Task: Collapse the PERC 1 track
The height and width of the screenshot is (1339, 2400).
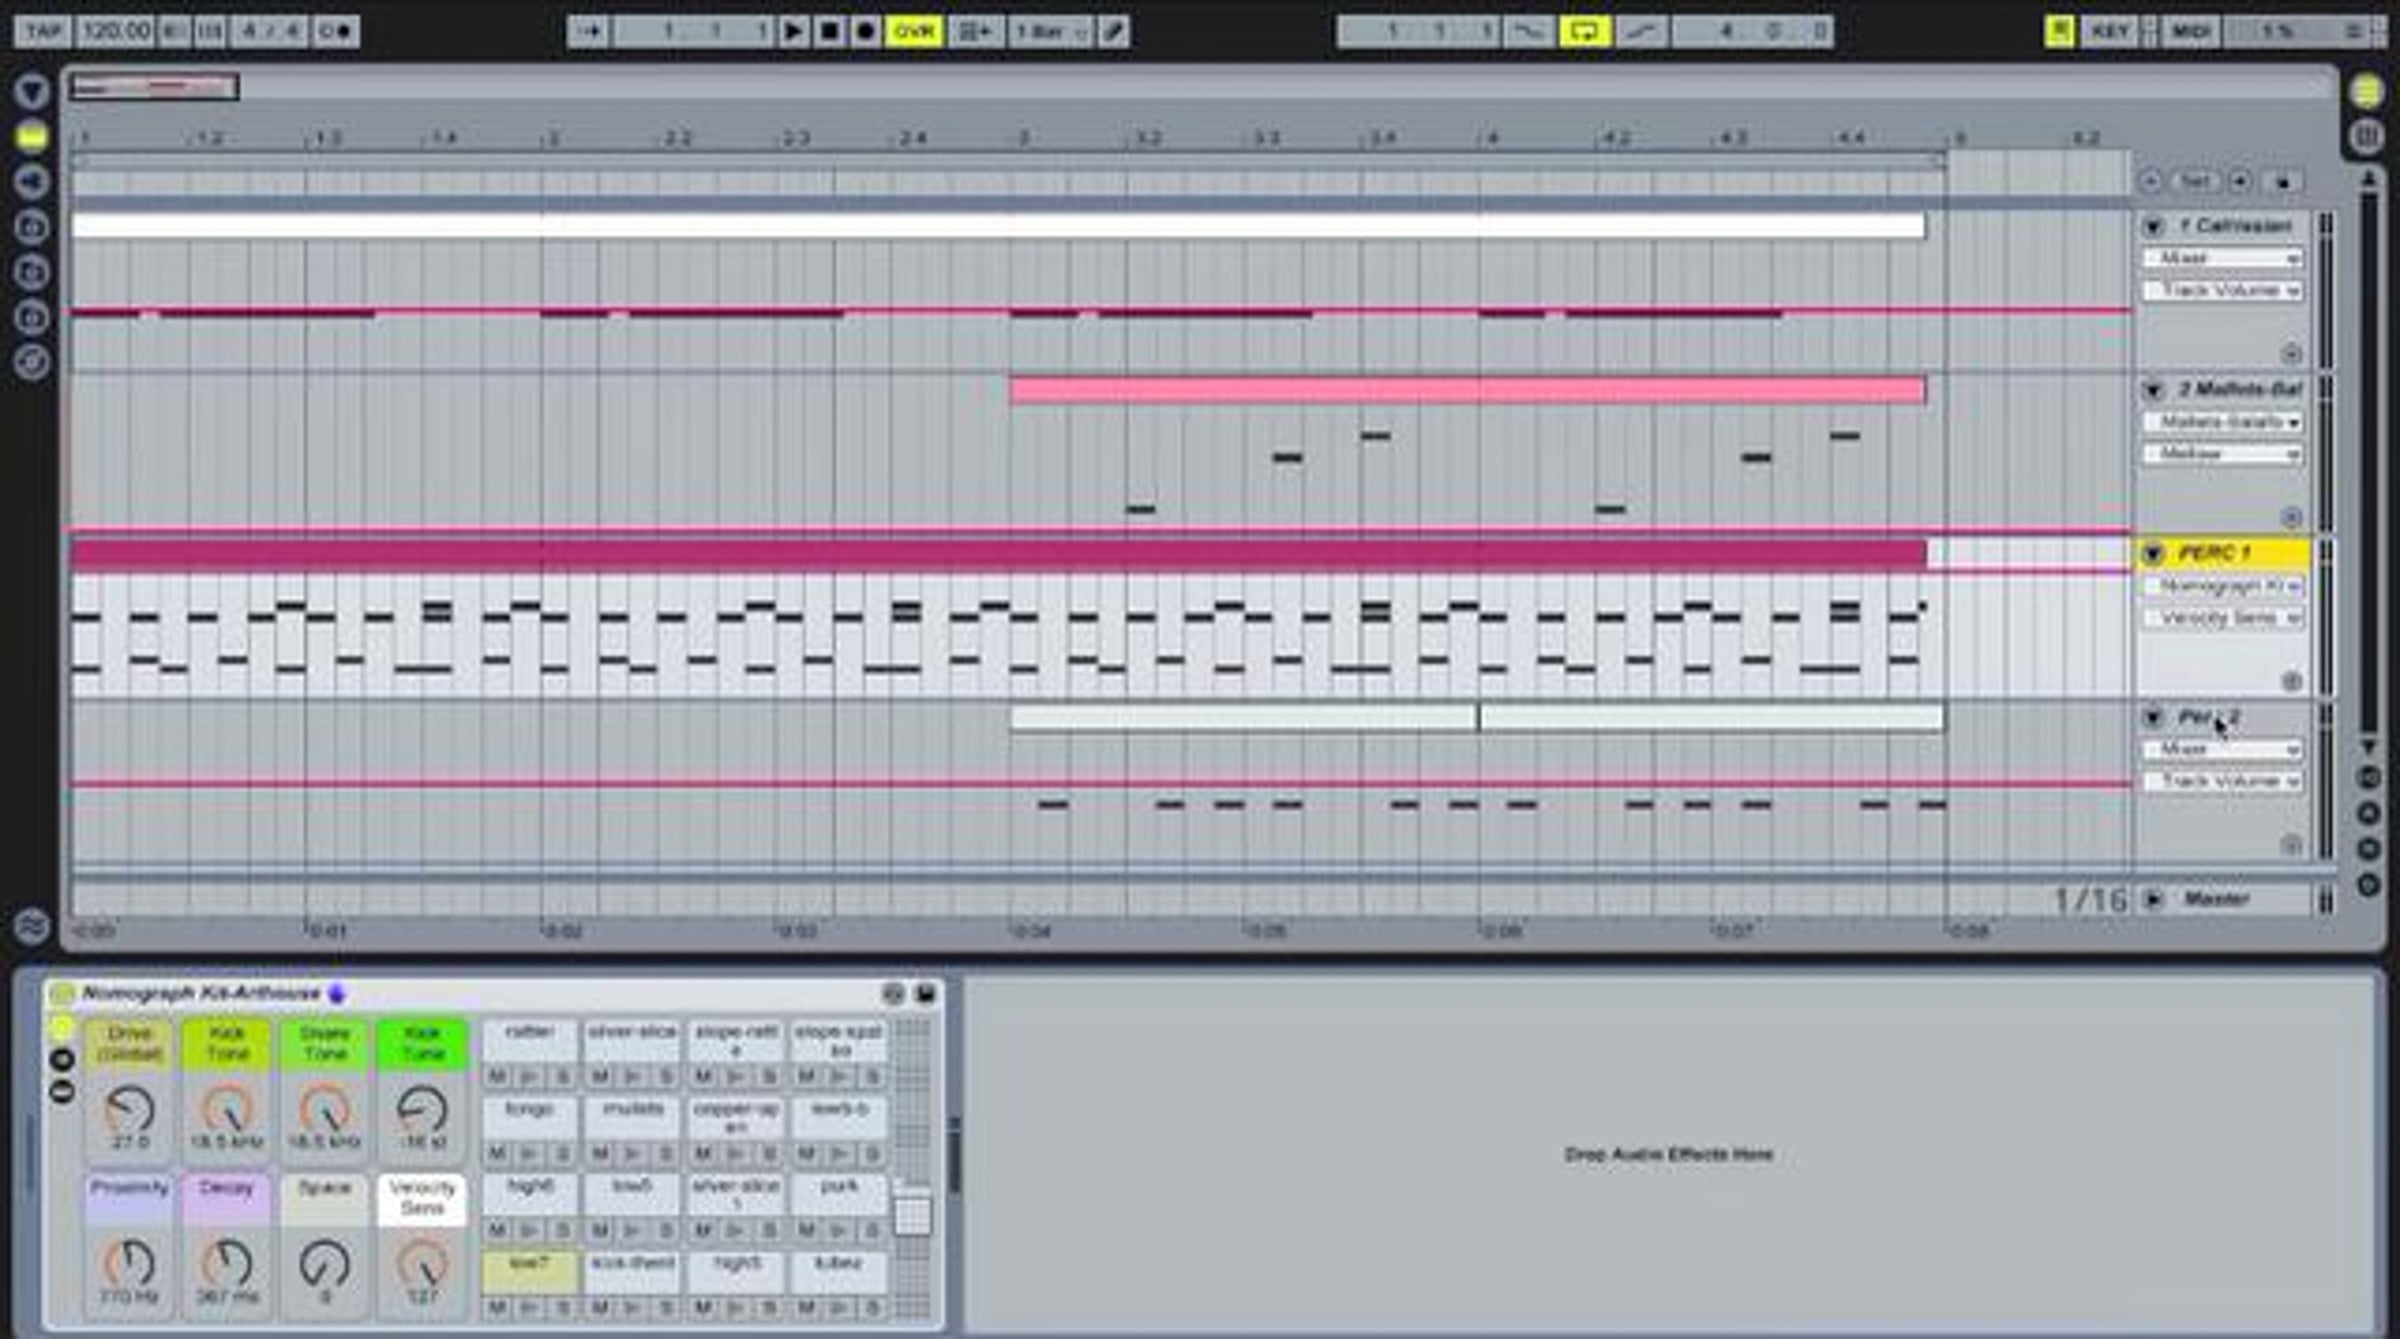Action: tap(2153, 554)
